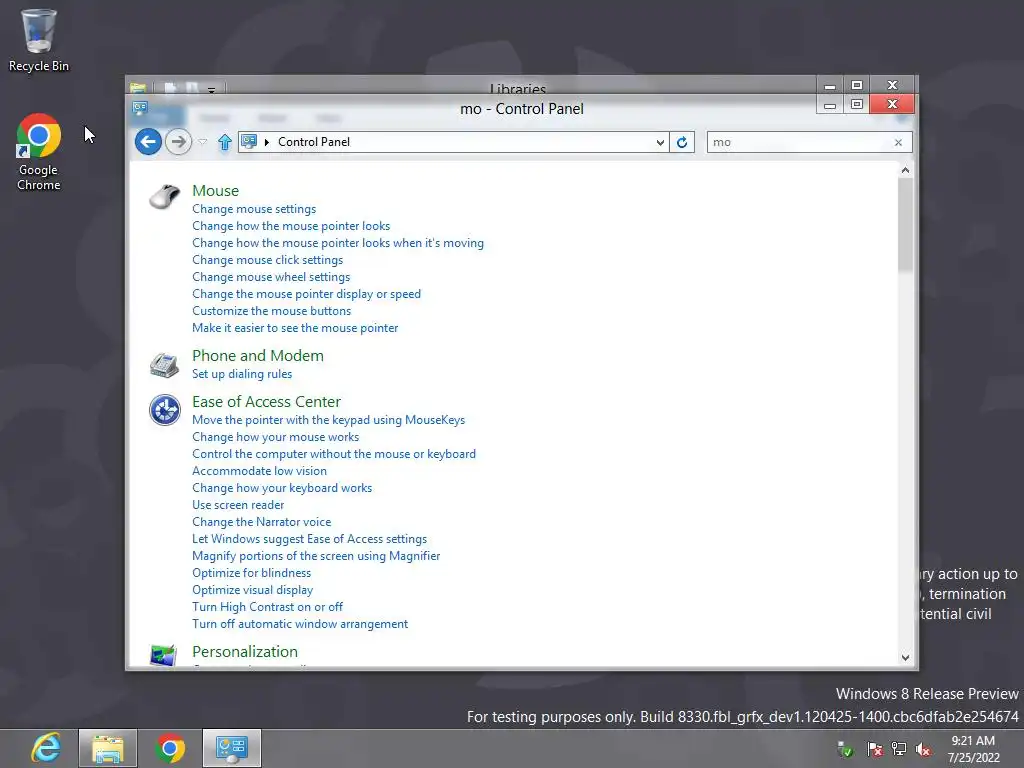Open Move the pointer with the keypad using MouseKeys
Image resolution: width=1024 pixels, height=768 pixels.
coord(328,420)
